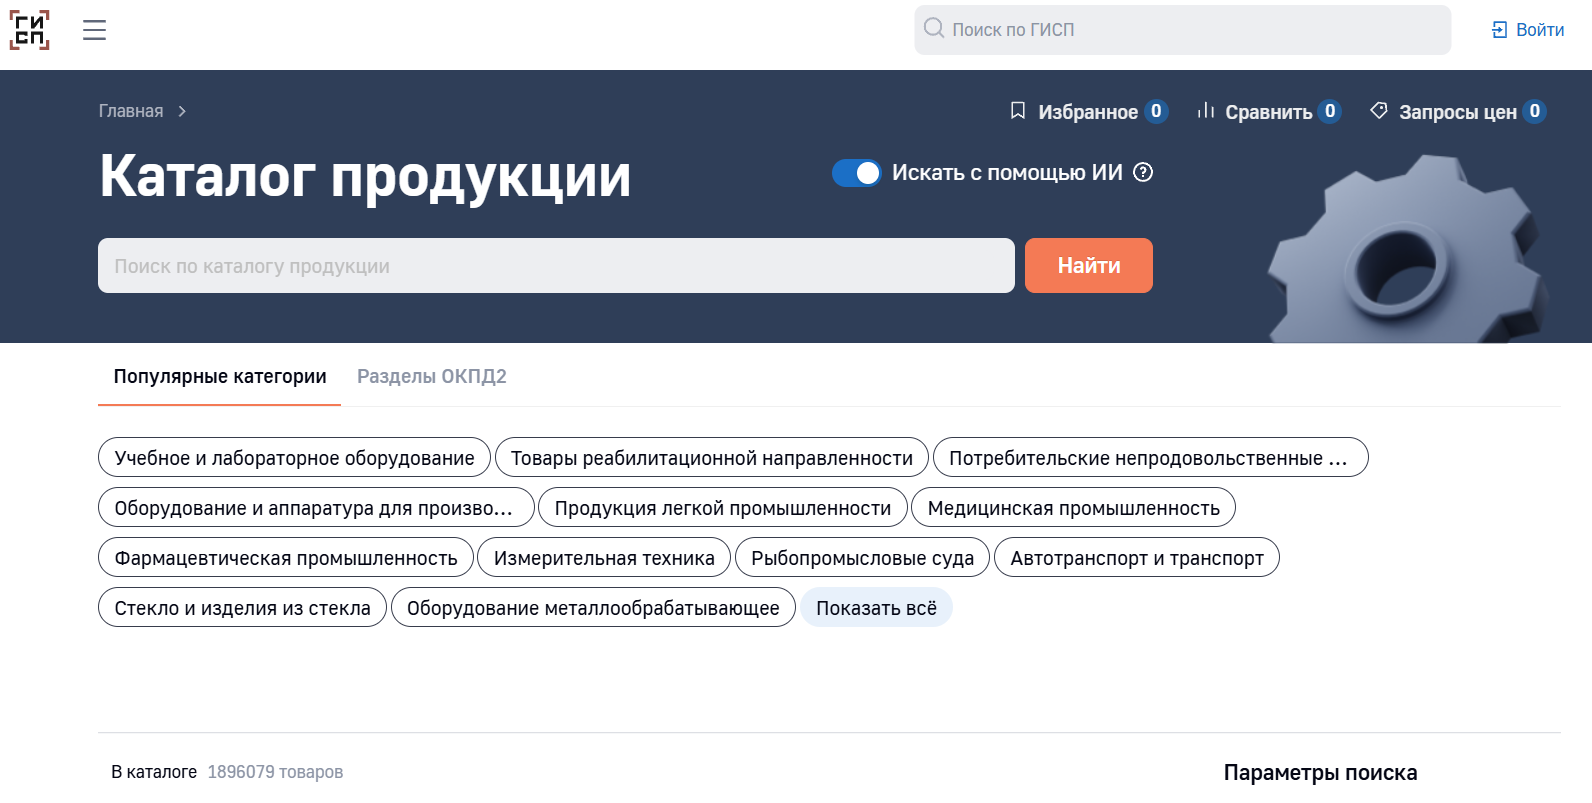Select Стекло и изделия из стекла category
The width and height of the screenshot is (1592, 803).
(242, 607)
